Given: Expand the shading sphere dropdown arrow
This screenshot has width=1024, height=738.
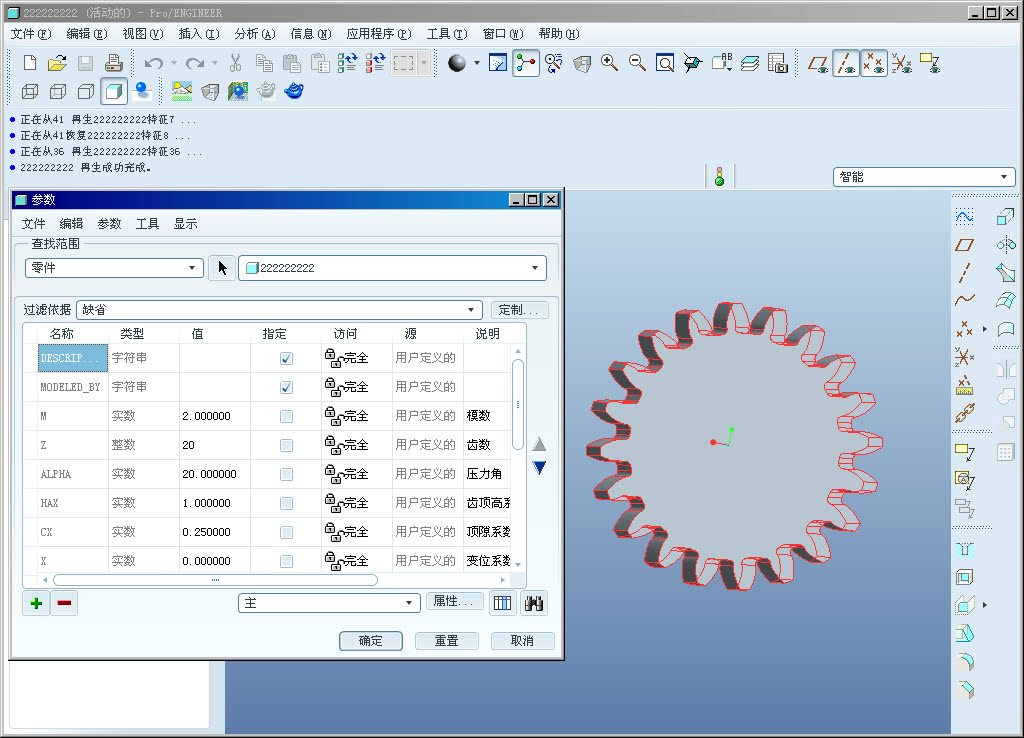Looking at the screenshot, I should point(477,63).
